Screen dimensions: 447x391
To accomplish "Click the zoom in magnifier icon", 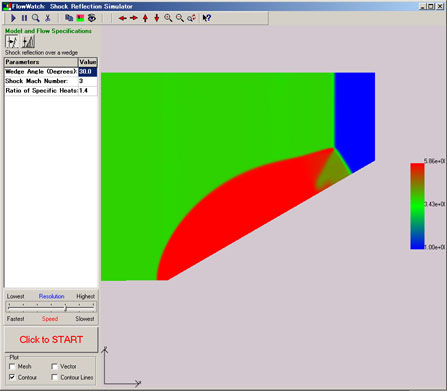I will coord(168,18).
